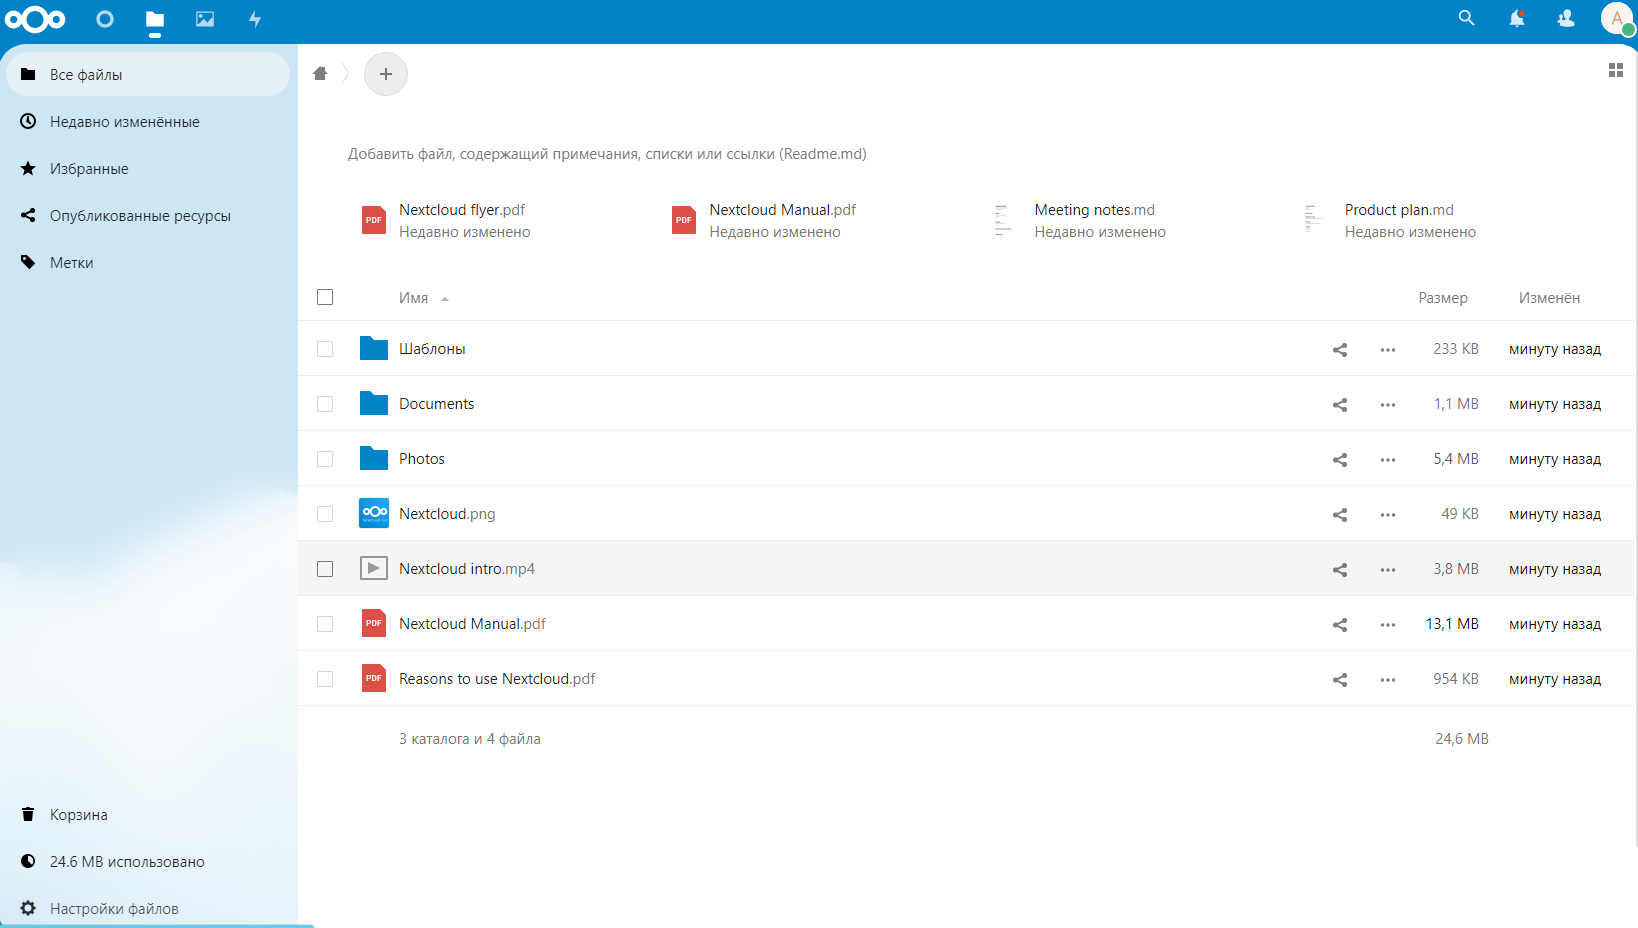Expand the more actions menu for Nextcloud.png
The height and width of the screenshot is (928, 1638).
[1388, 515]
